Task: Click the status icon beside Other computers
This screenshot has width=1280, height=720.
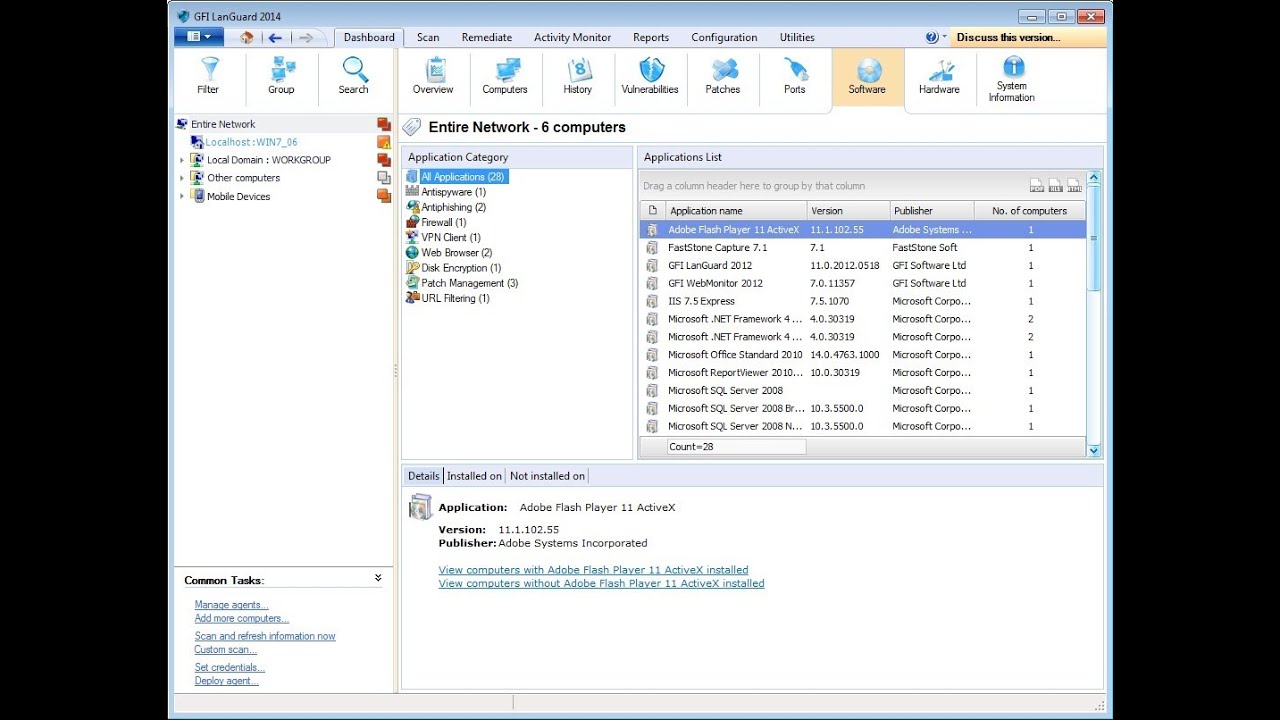Action: pos(383,178)
